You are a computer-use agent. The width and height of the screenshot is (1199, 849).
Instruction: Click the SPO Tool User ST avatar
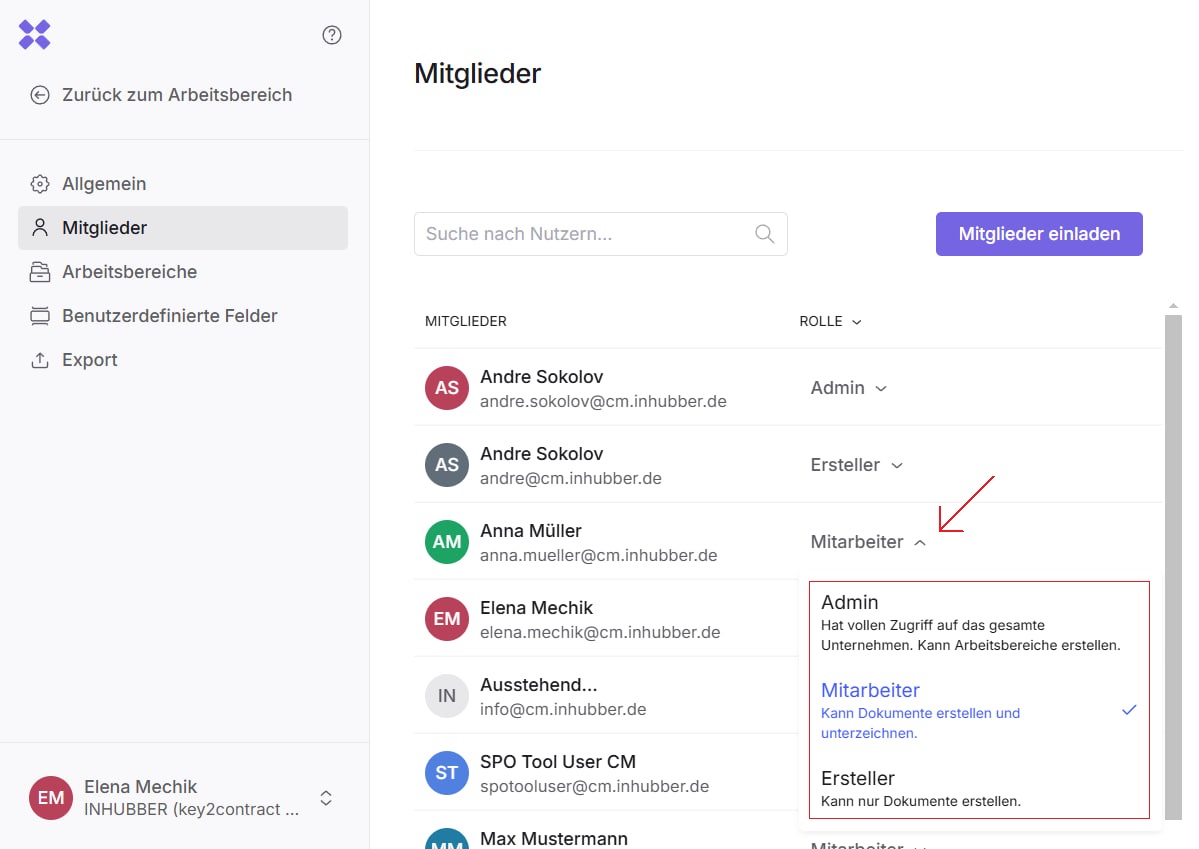point(447,773)
